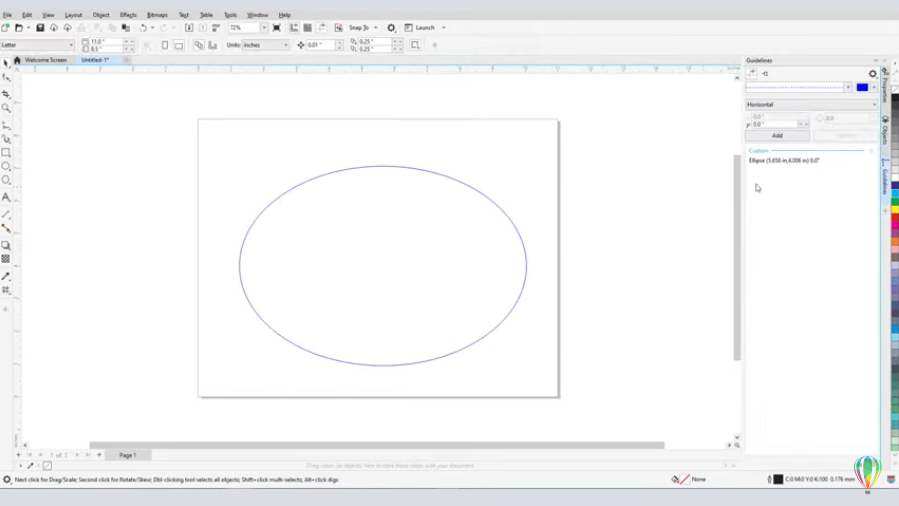Click the Add guideline button
Image resolution: width=899 pixels, height=506 pixels.
point(777,136)
